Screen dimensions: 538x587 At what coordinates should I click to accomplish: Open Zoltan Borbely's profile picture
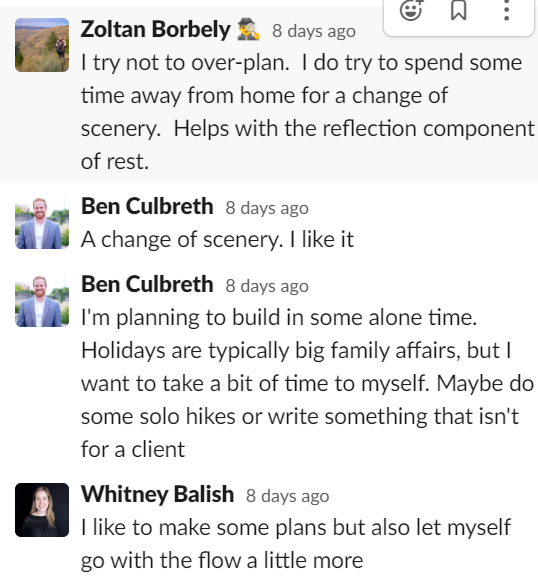[x=42, y=45]
